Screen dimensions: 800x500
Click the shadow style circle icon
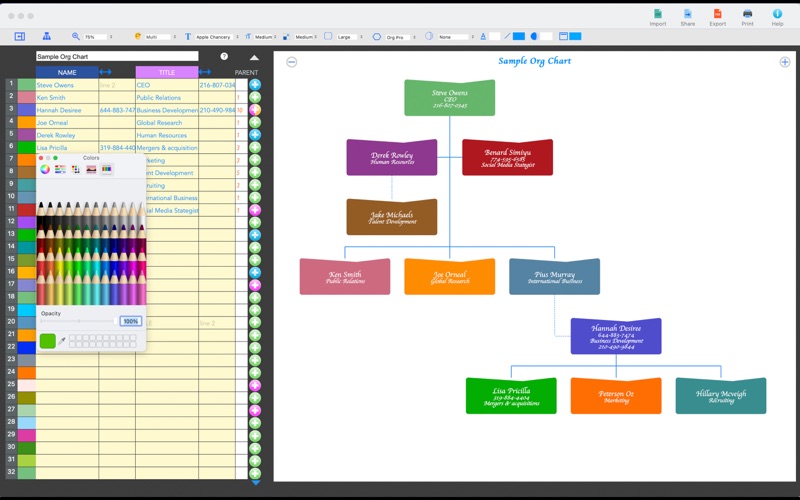click(x=429, y=36)
